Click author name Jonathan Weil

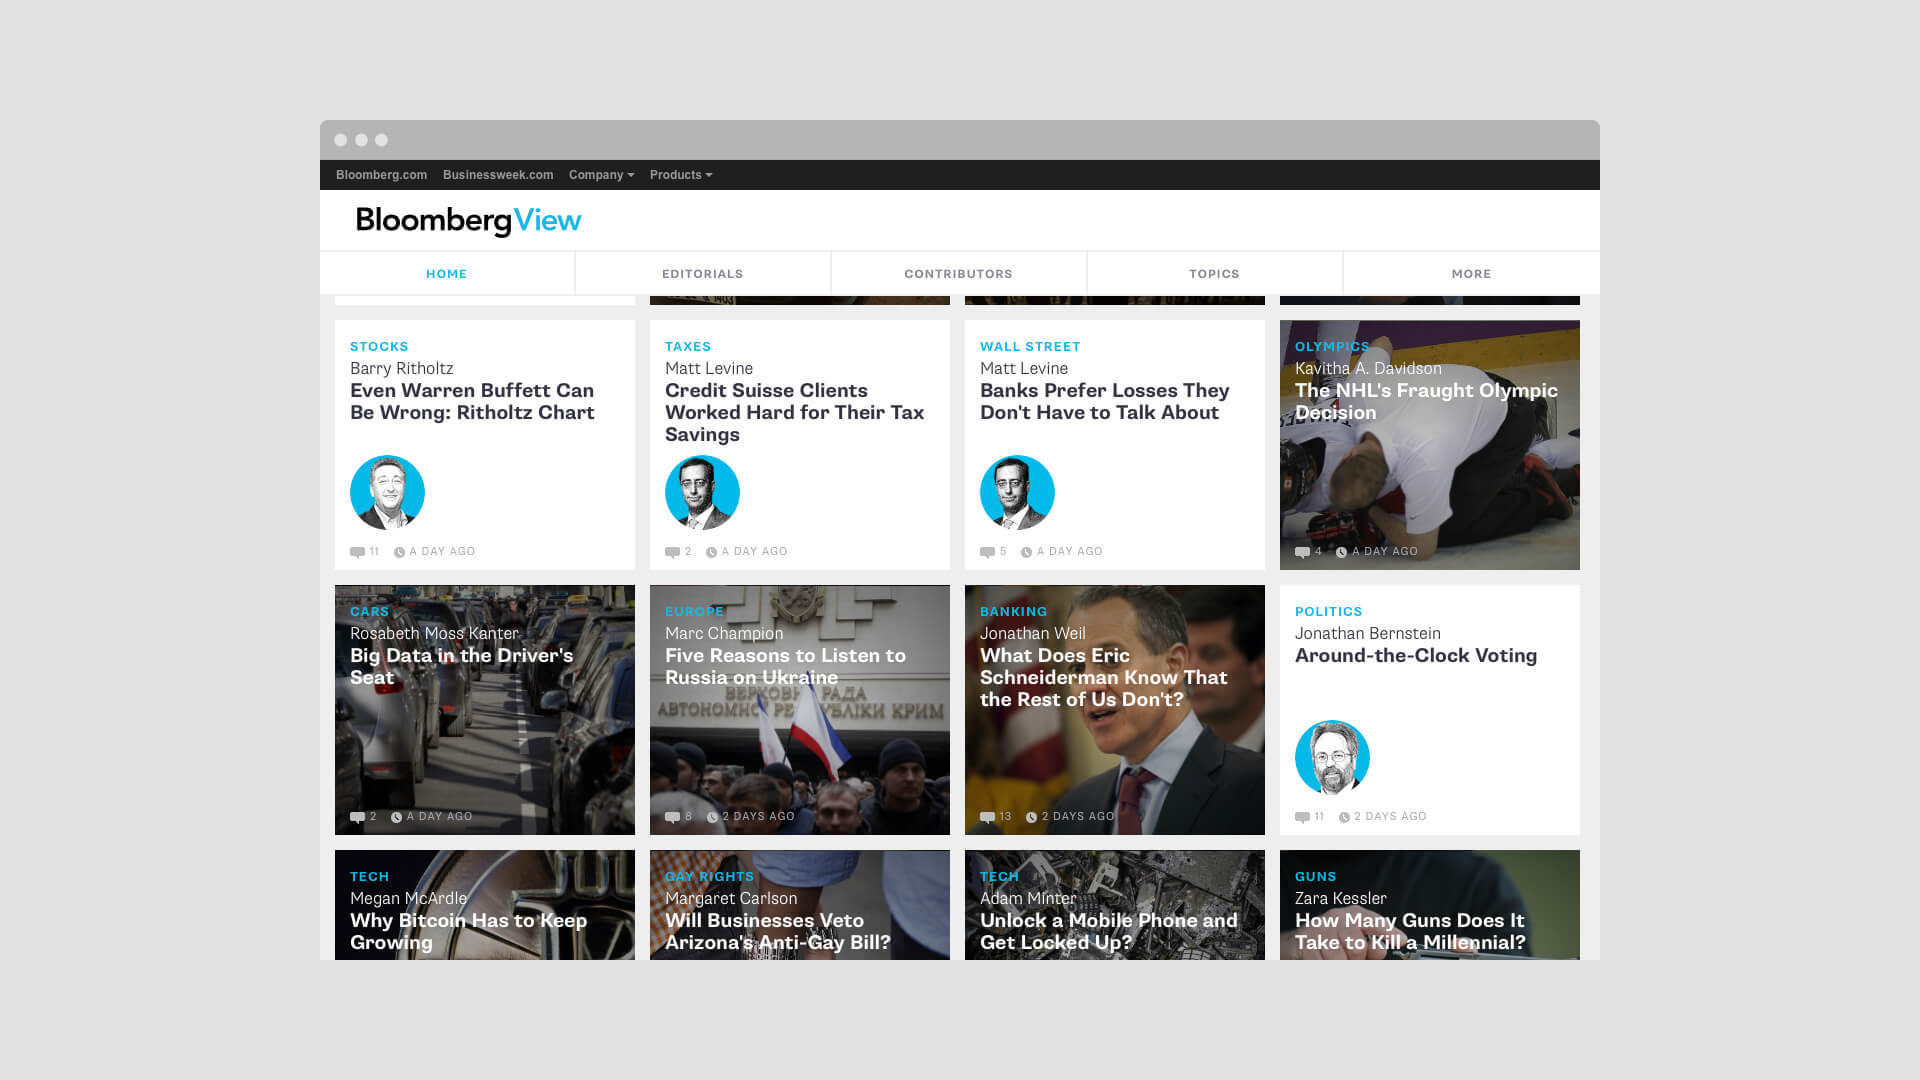[x=1032, y=634]
